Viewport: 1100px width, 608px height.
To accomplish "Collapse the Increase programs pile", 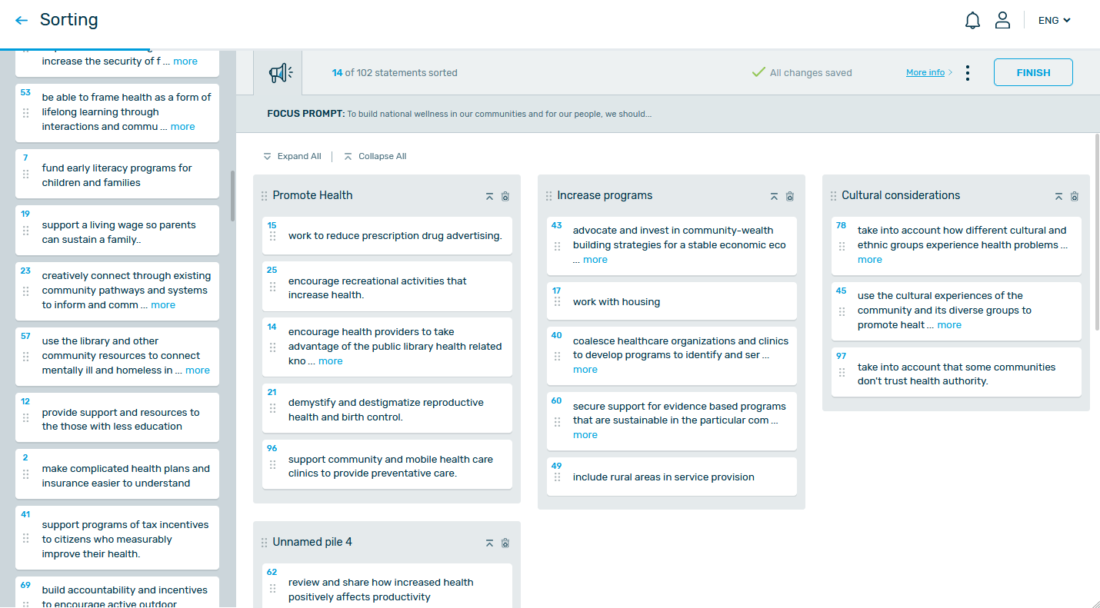I will click(774, 196).
